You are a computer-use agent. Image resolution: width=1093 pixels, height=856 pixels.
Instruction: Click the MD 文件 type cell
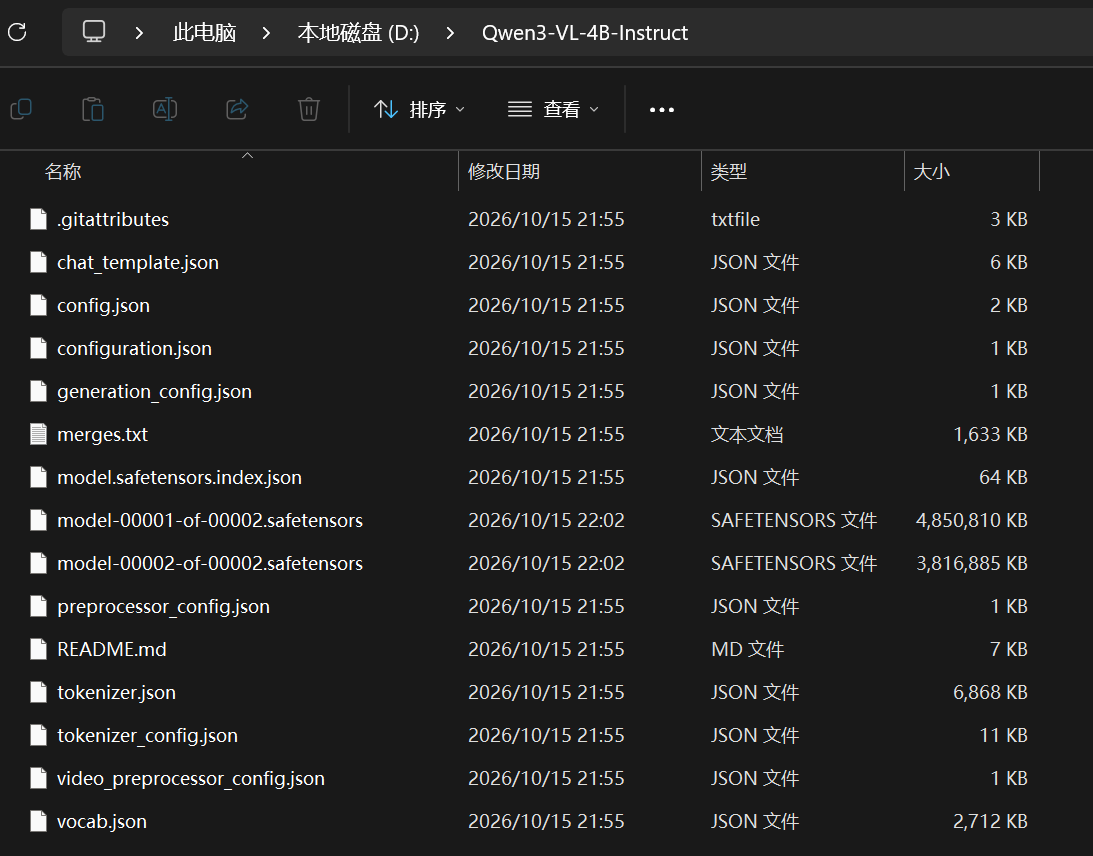point(747,650)
